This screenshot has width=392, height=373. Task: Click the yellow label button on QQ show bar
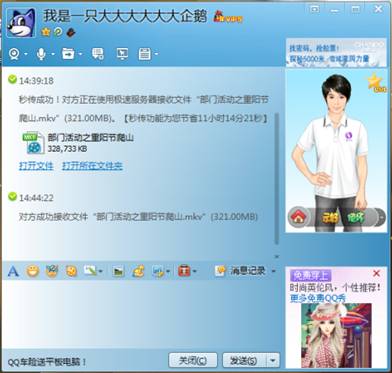click(330, 218)
